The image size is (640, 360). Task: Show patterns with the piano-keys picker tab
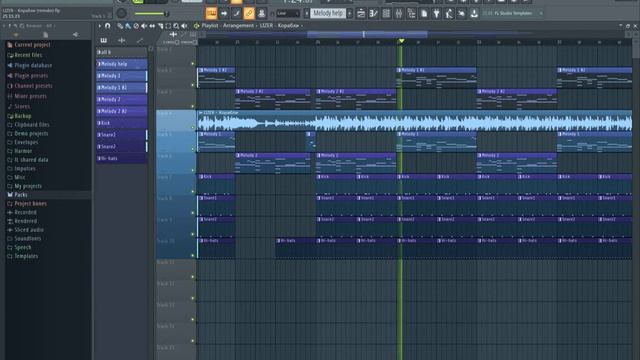click(104, 40)
